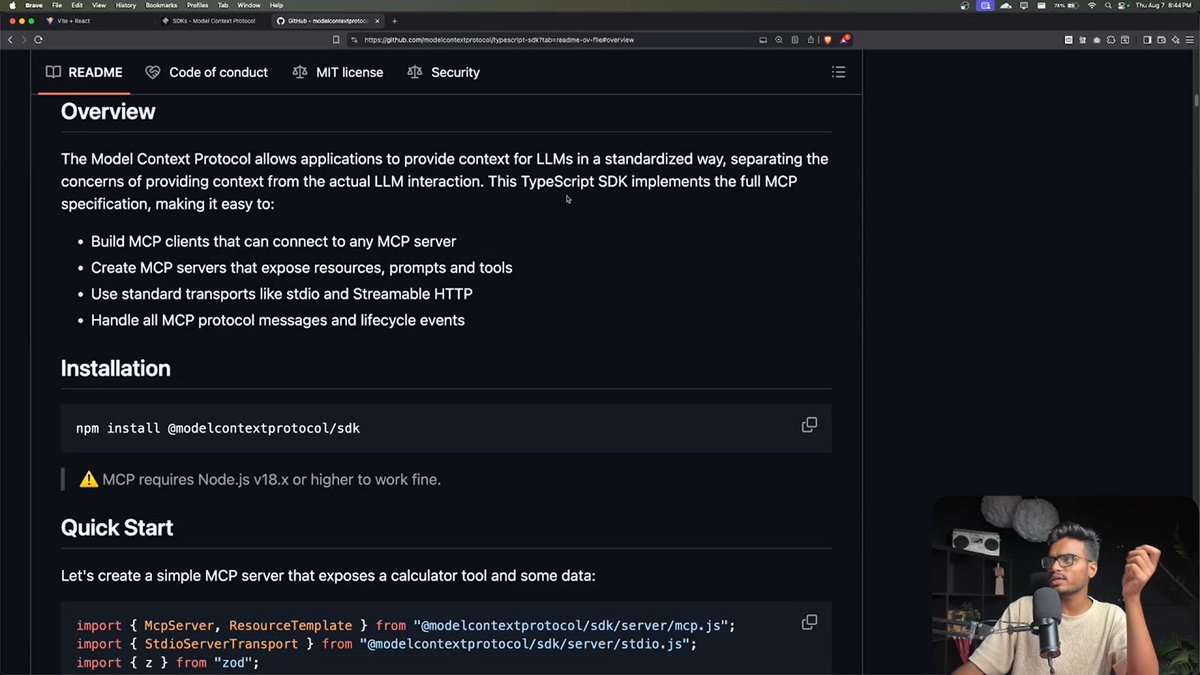
Task: Open the Brave application menu
Action: (33, 5)
